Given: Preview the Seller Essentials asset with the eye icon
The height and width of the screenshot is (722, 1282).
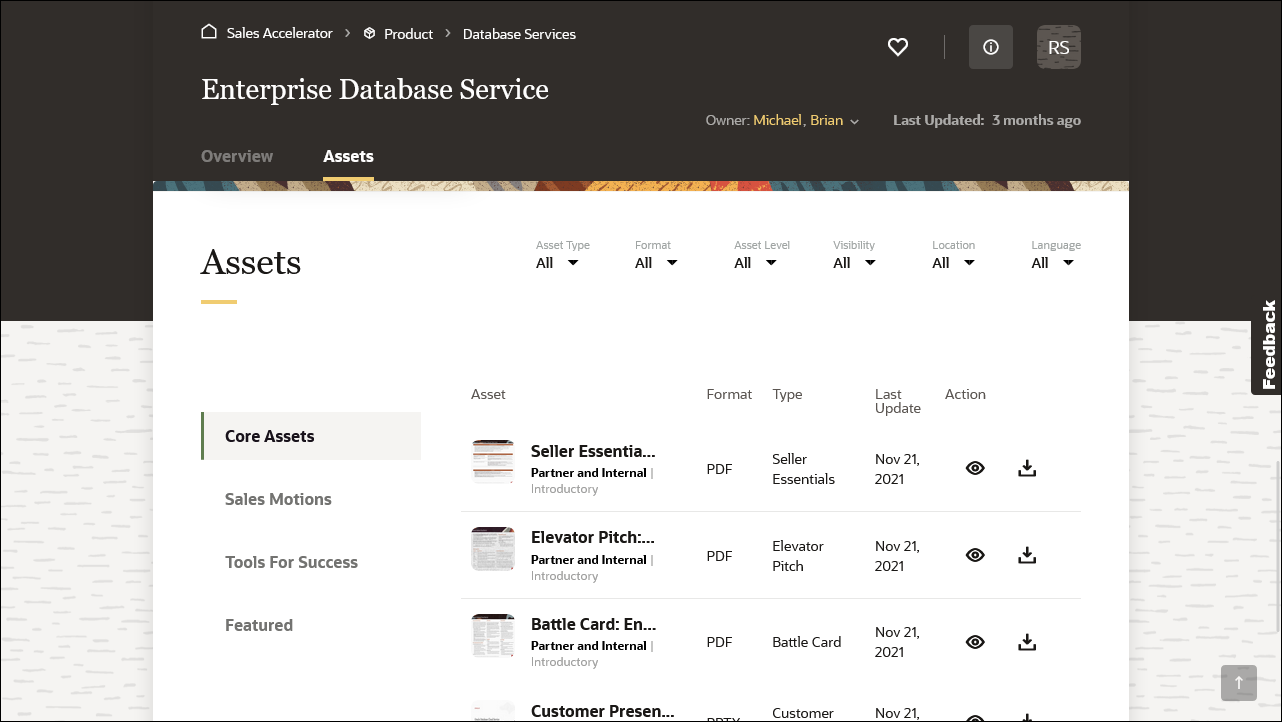Looking at the screenshot, I should (x=975, y=467).
